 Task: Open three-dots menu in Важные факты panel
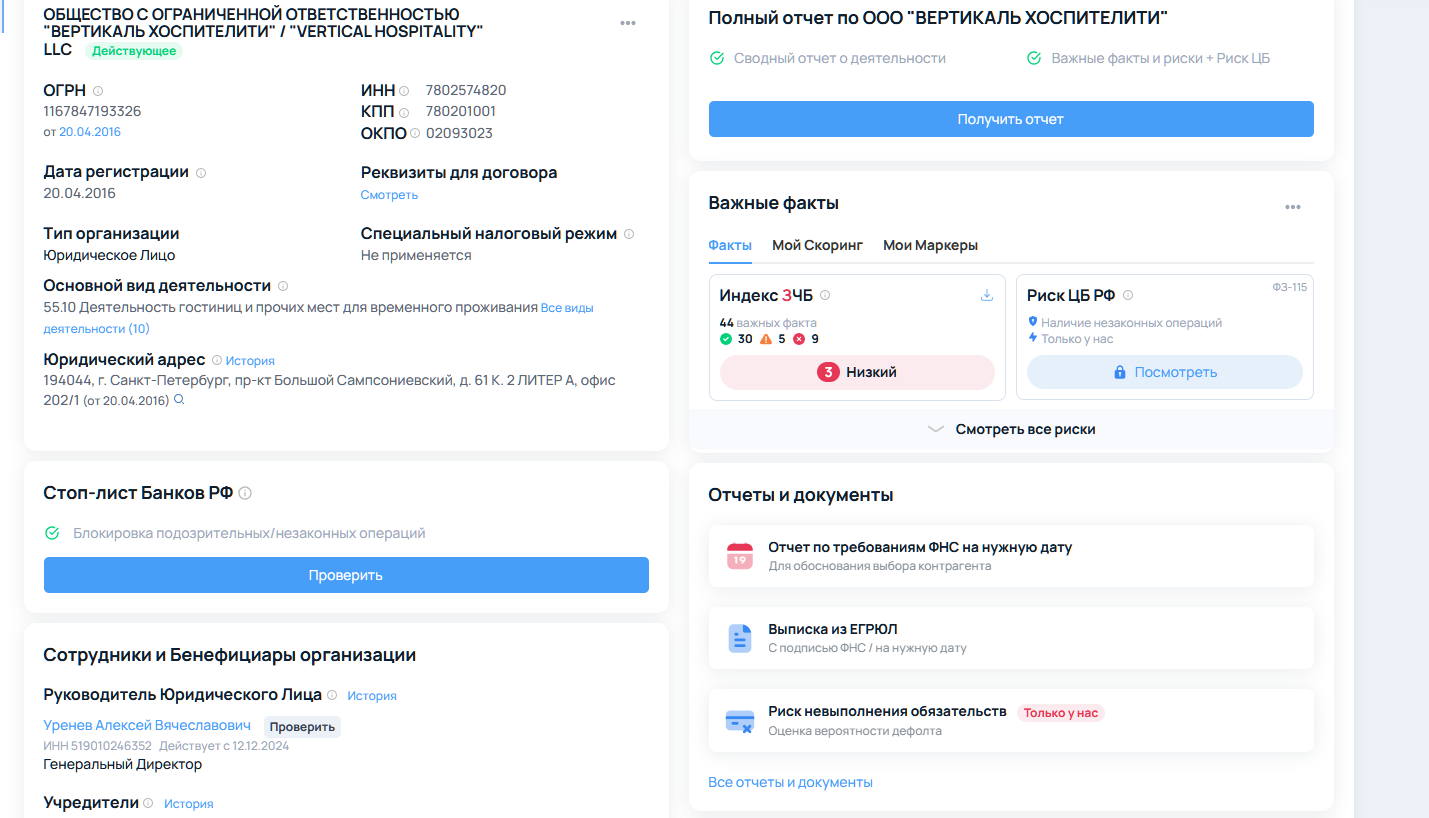click(x=1293, y=207)
